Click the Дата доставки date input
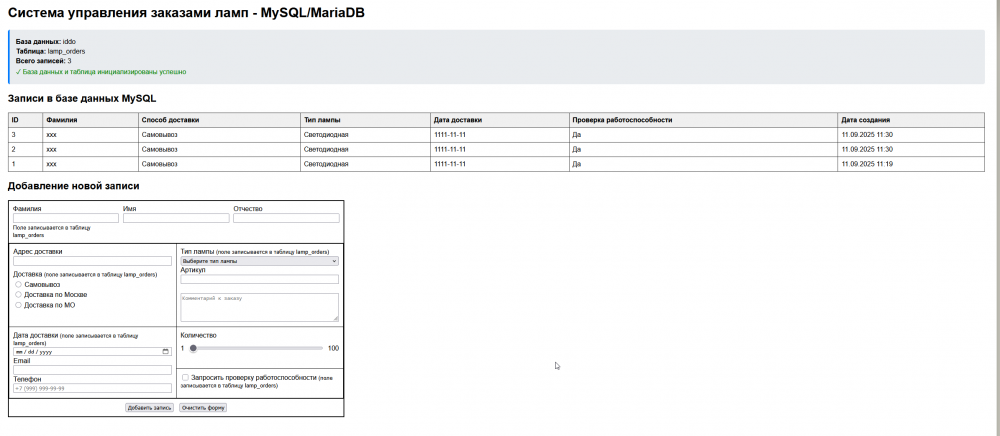The width and height of the screenshot is (1000, 436). [92, 351]
